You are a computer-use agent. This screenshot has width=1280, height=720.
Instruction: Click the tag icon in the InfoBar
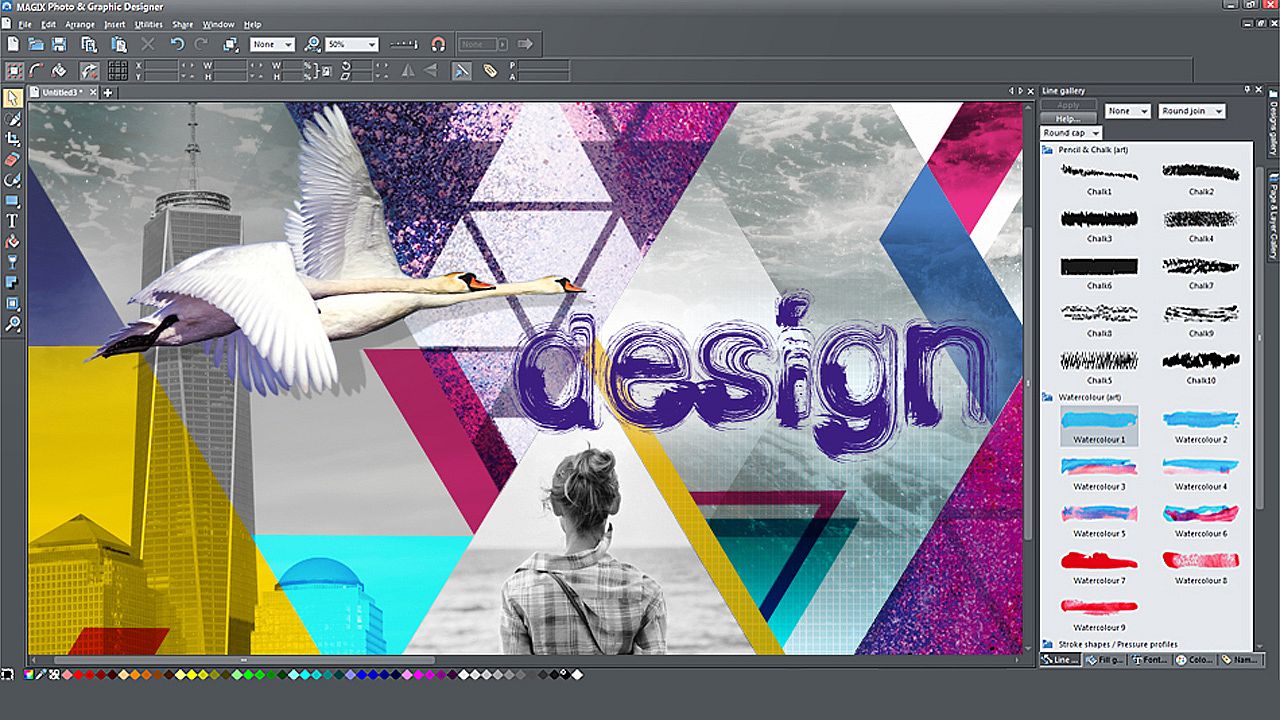[x=490, y=71]
